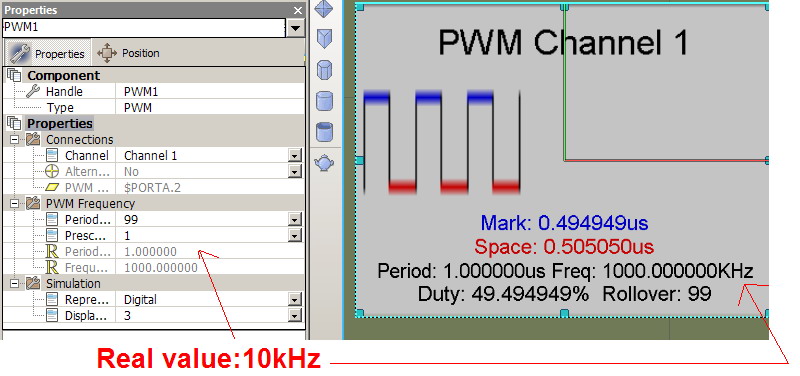800x376 pixels.
Task: Click the Duty: 49.494949% text
Action: pyautogui.click(x=503, y=294)
